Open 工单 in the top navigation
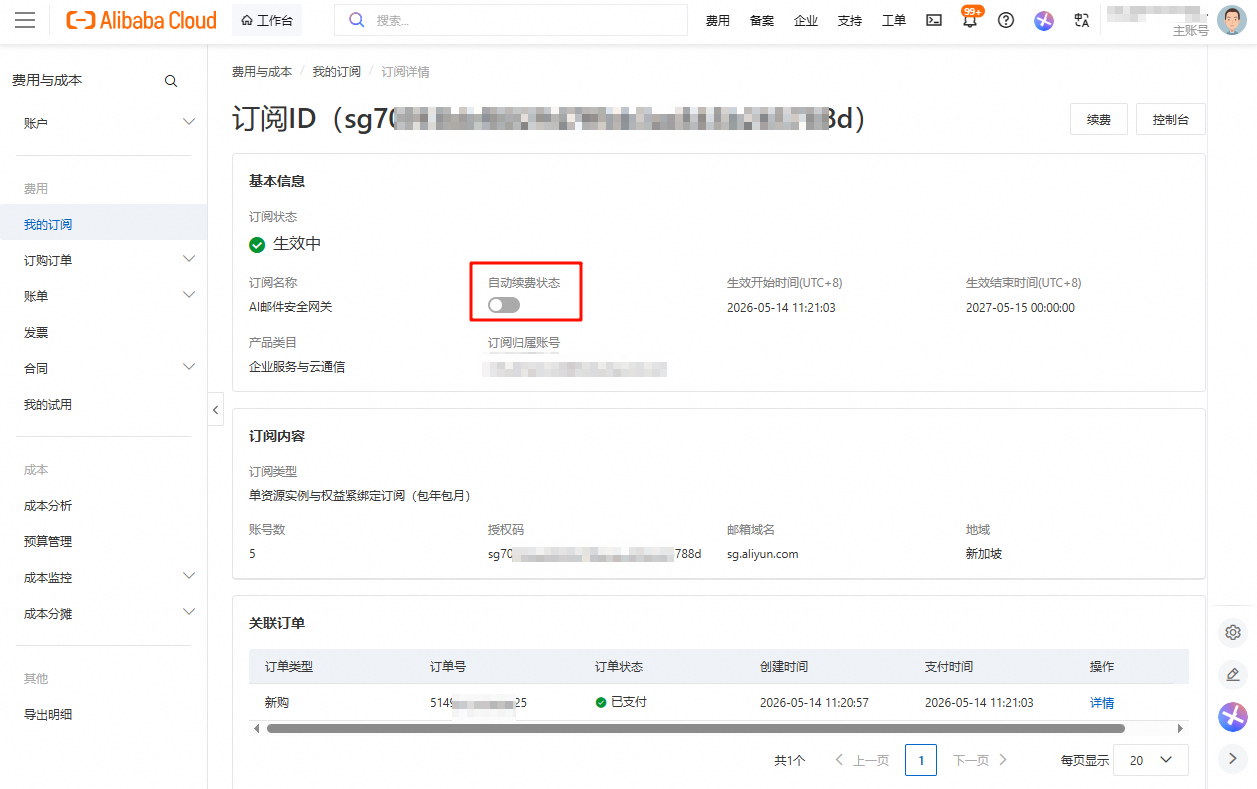 [x=894, y=20]
